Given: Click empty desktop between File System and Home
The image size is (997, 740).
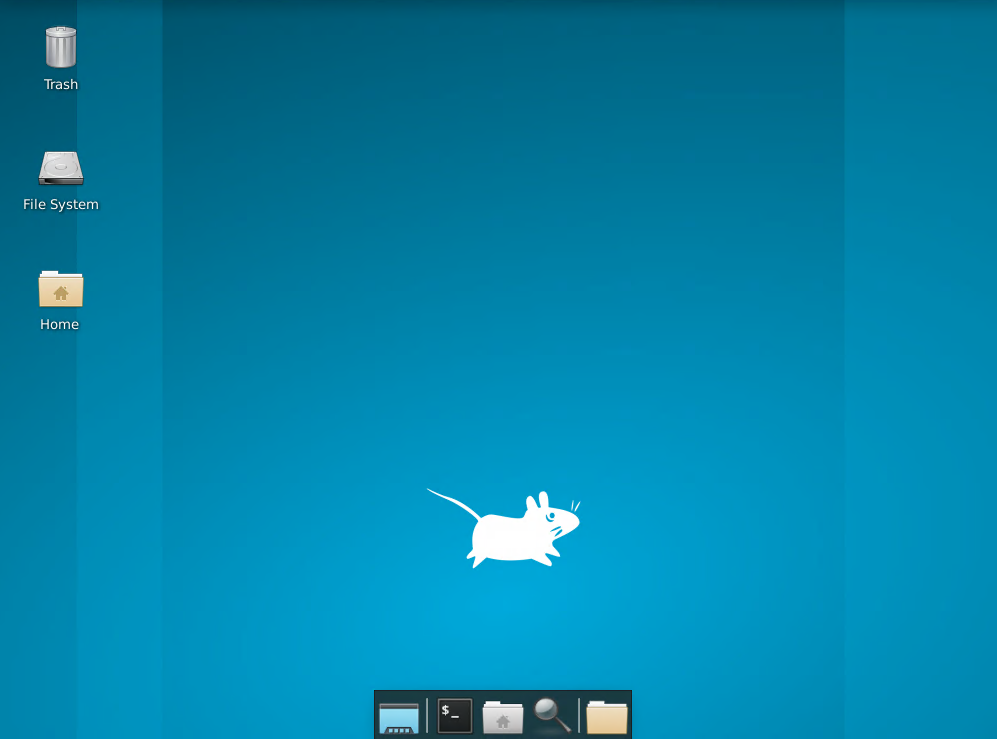Looking at the screenshot, I should click(x=61, y=240).
